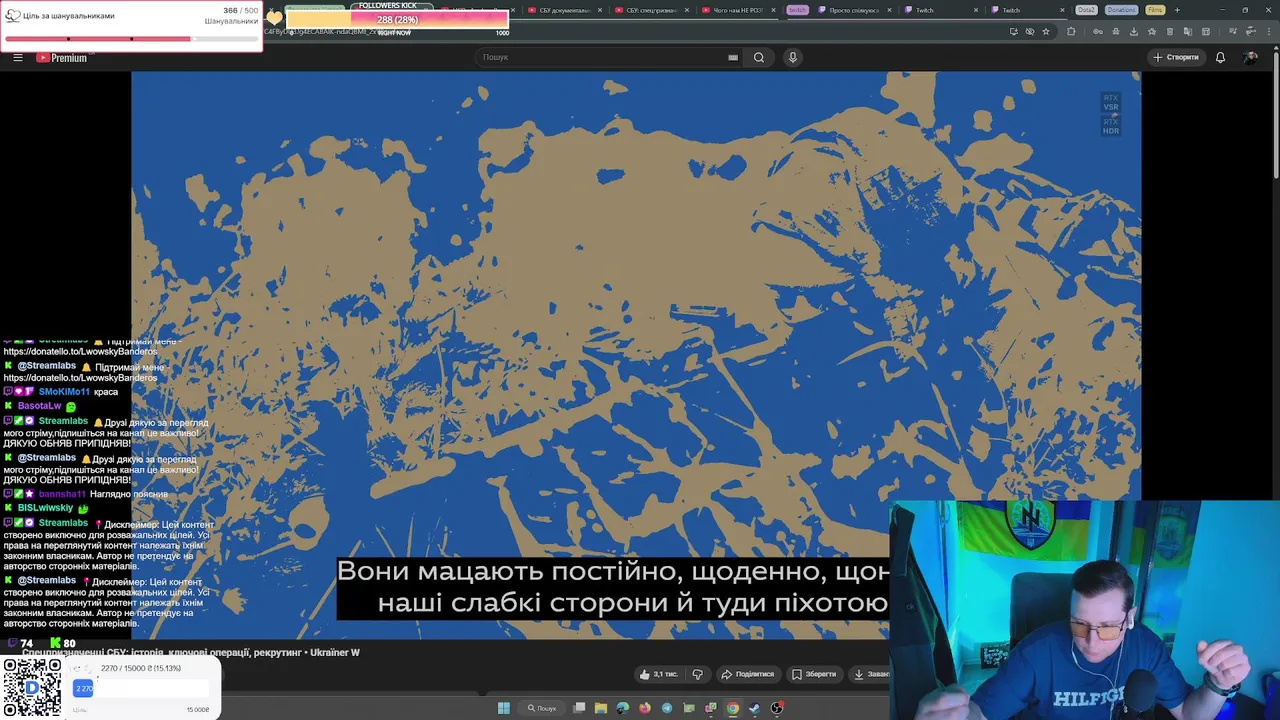Screen dimensions: 1280x720
Task: Click the eye-slash icon in address bar
Action: 1030,31
